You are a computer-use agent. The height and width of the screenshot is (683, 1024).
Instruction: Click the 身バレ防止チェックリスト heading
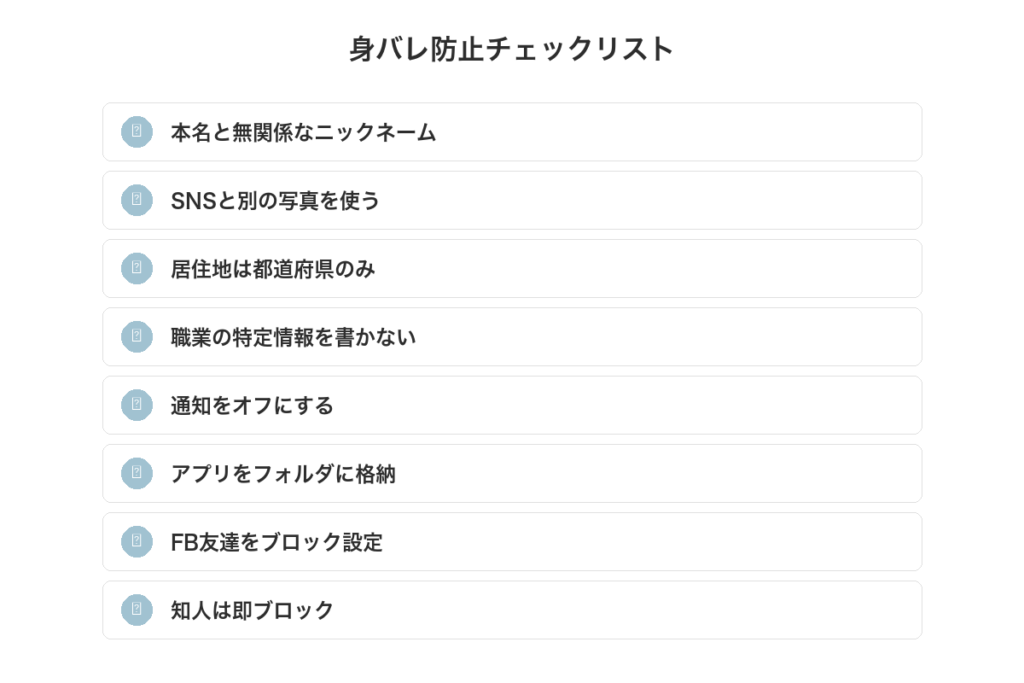[x=511, y=49]
